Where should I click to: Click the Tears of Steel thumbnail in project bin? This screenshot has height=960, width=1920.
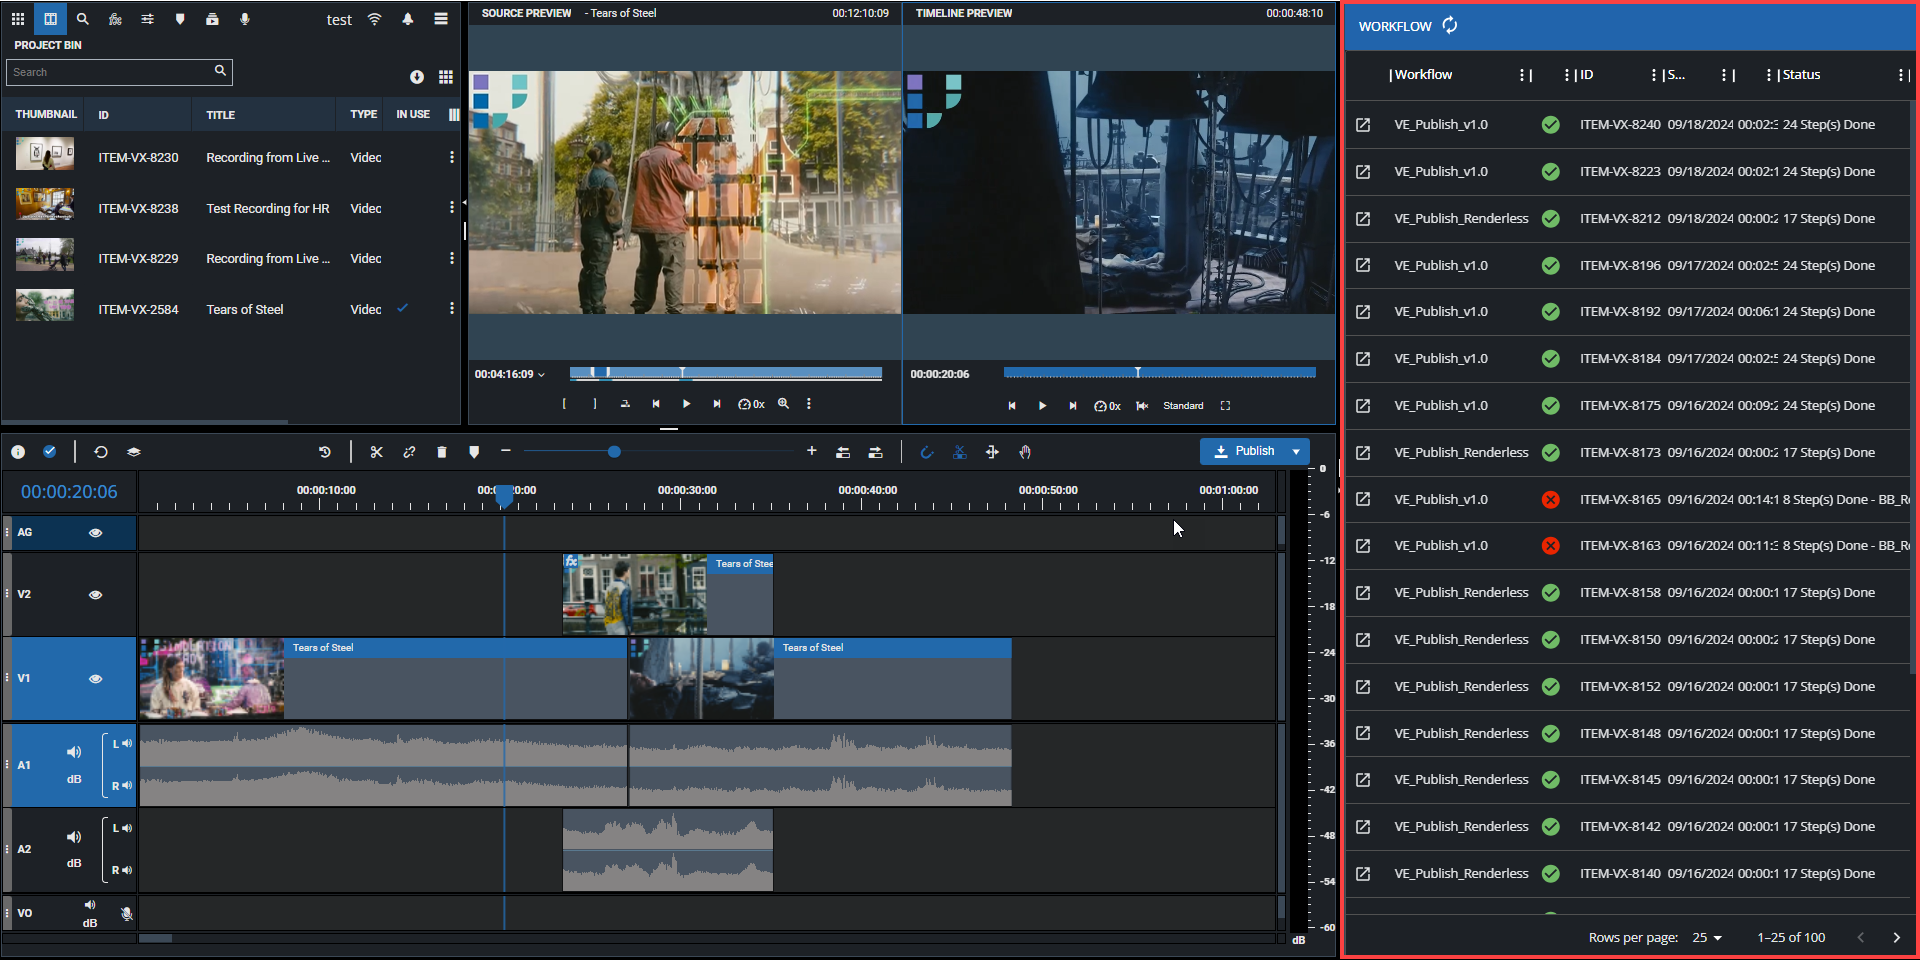[44, 305]
